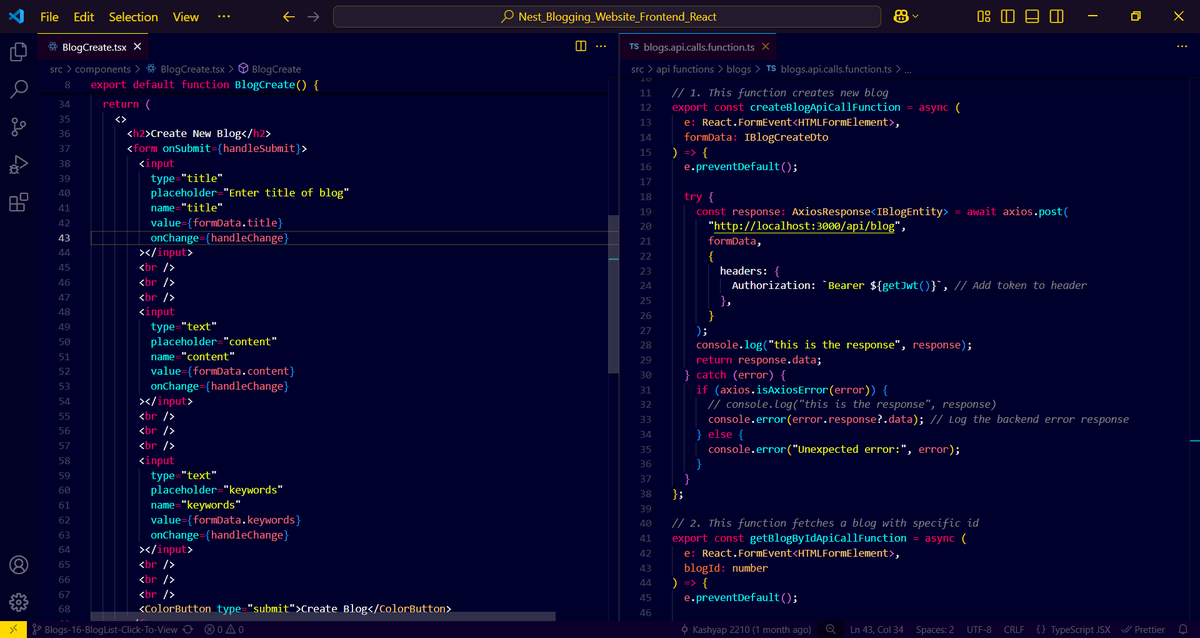
Task: Open the Selection menu
Action: pos(133,17)
